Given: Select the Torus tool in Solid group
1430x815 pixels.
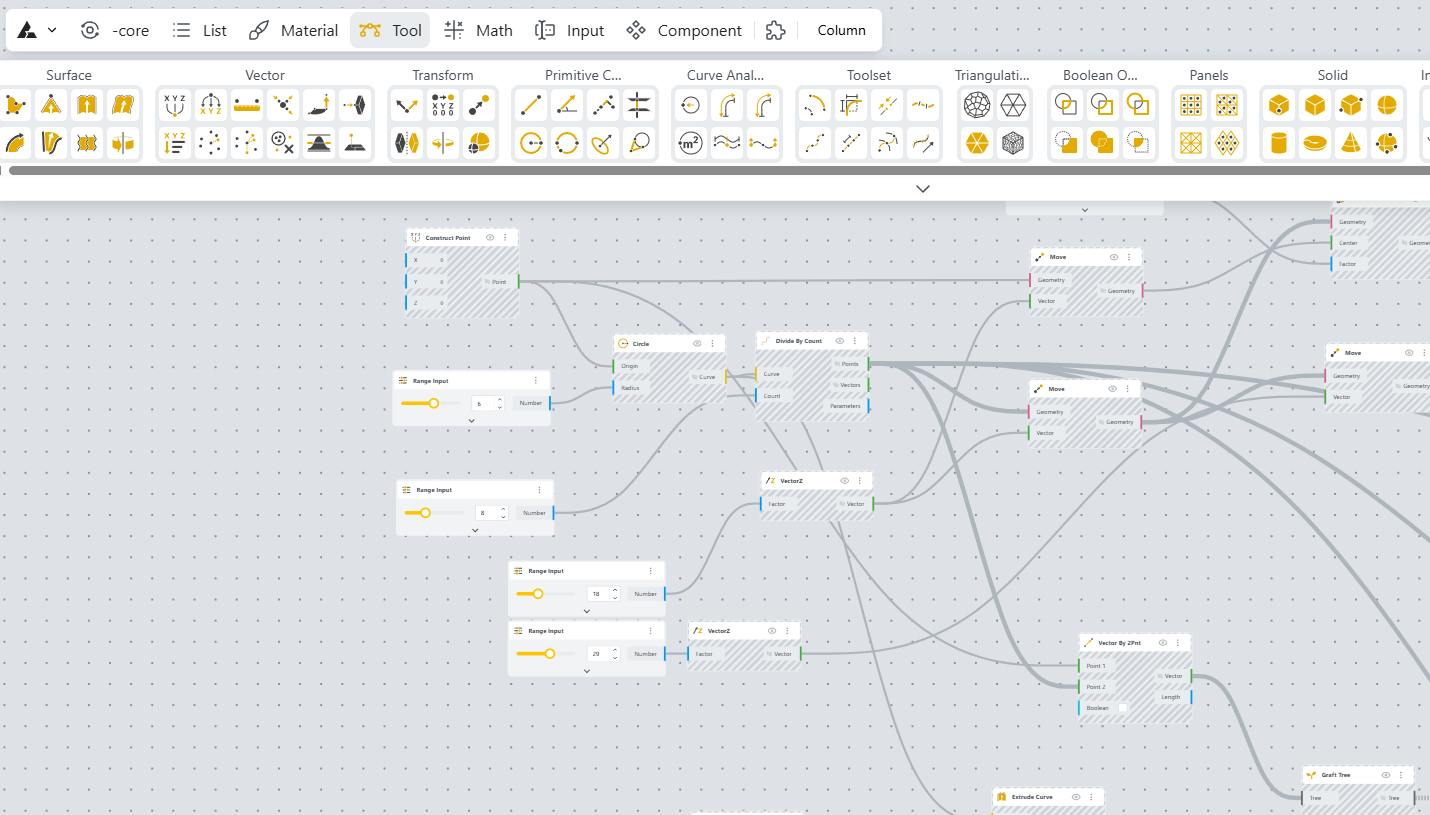Looking at the screenshot, I should point(1314,143).
